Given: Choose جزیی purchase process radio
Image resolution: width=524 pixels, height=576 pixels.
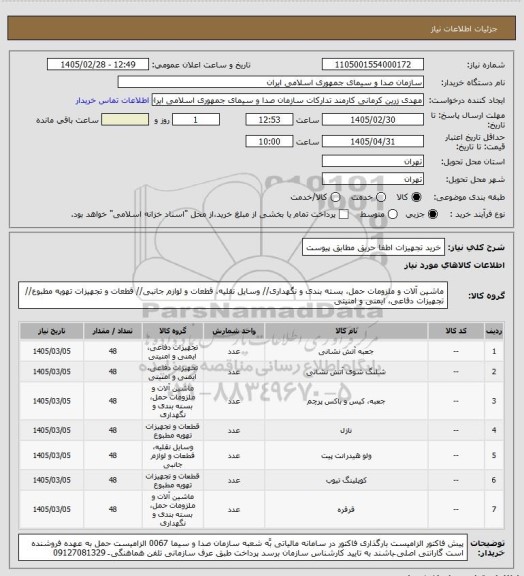Looking at the screenshot, I should pyautogui.click(x=433, y=214).
